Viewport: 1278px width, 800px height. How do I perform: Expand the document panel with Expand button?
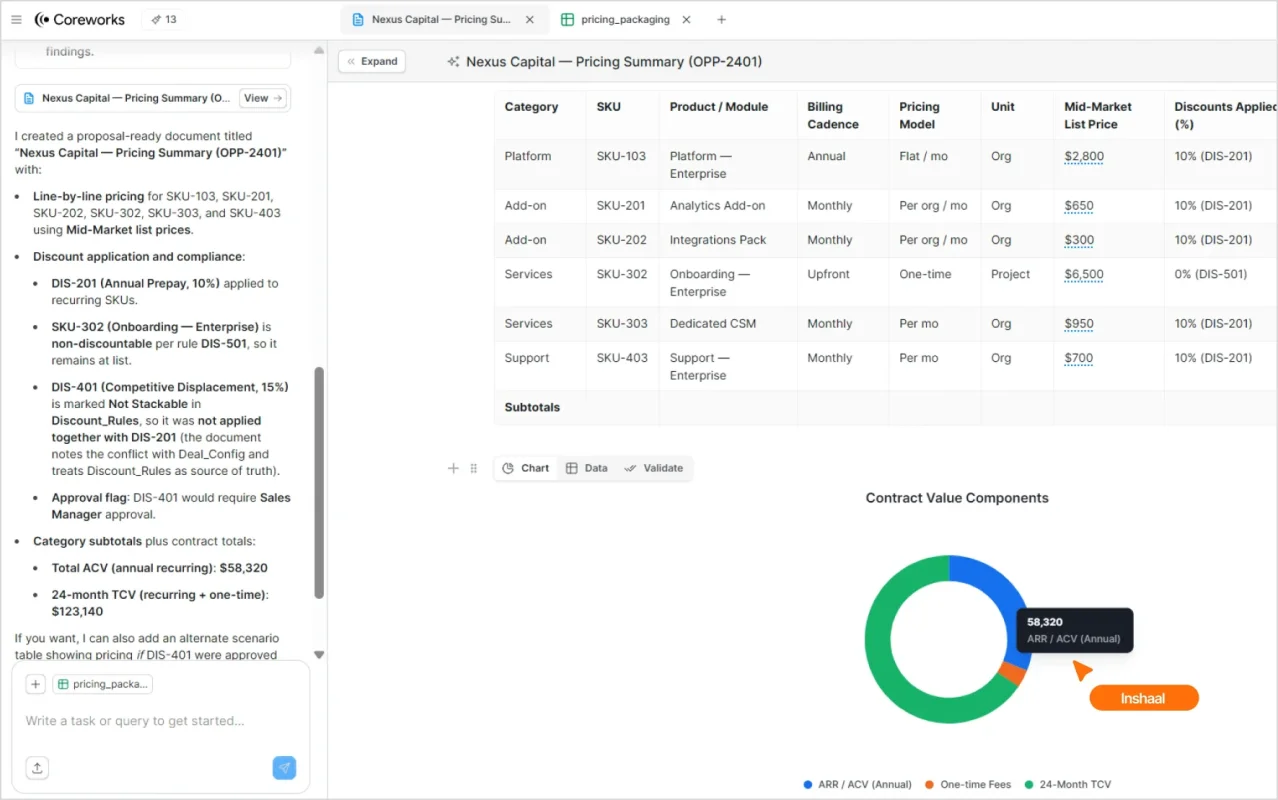(372, 61)
